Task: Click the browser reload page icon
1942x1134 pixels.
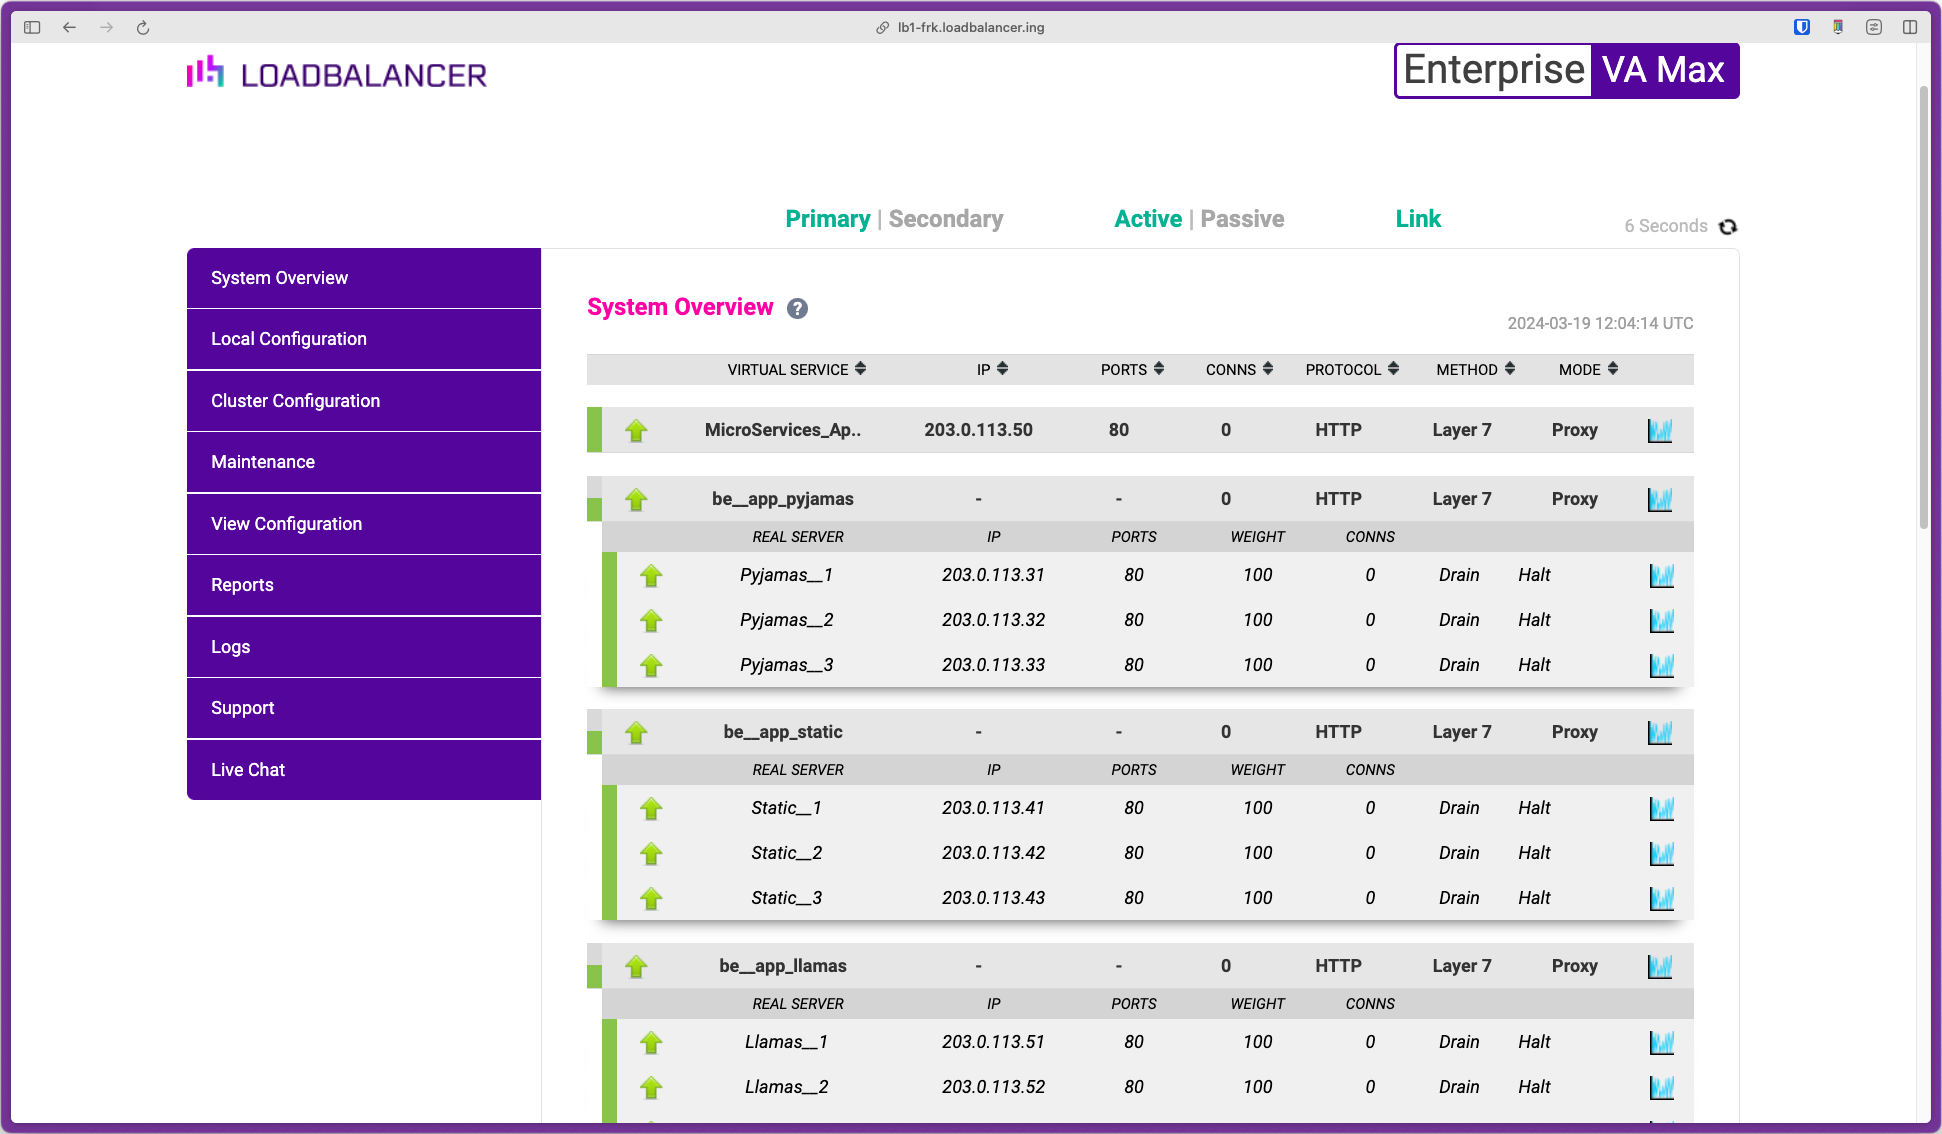Action: click(x=143, y=28)
